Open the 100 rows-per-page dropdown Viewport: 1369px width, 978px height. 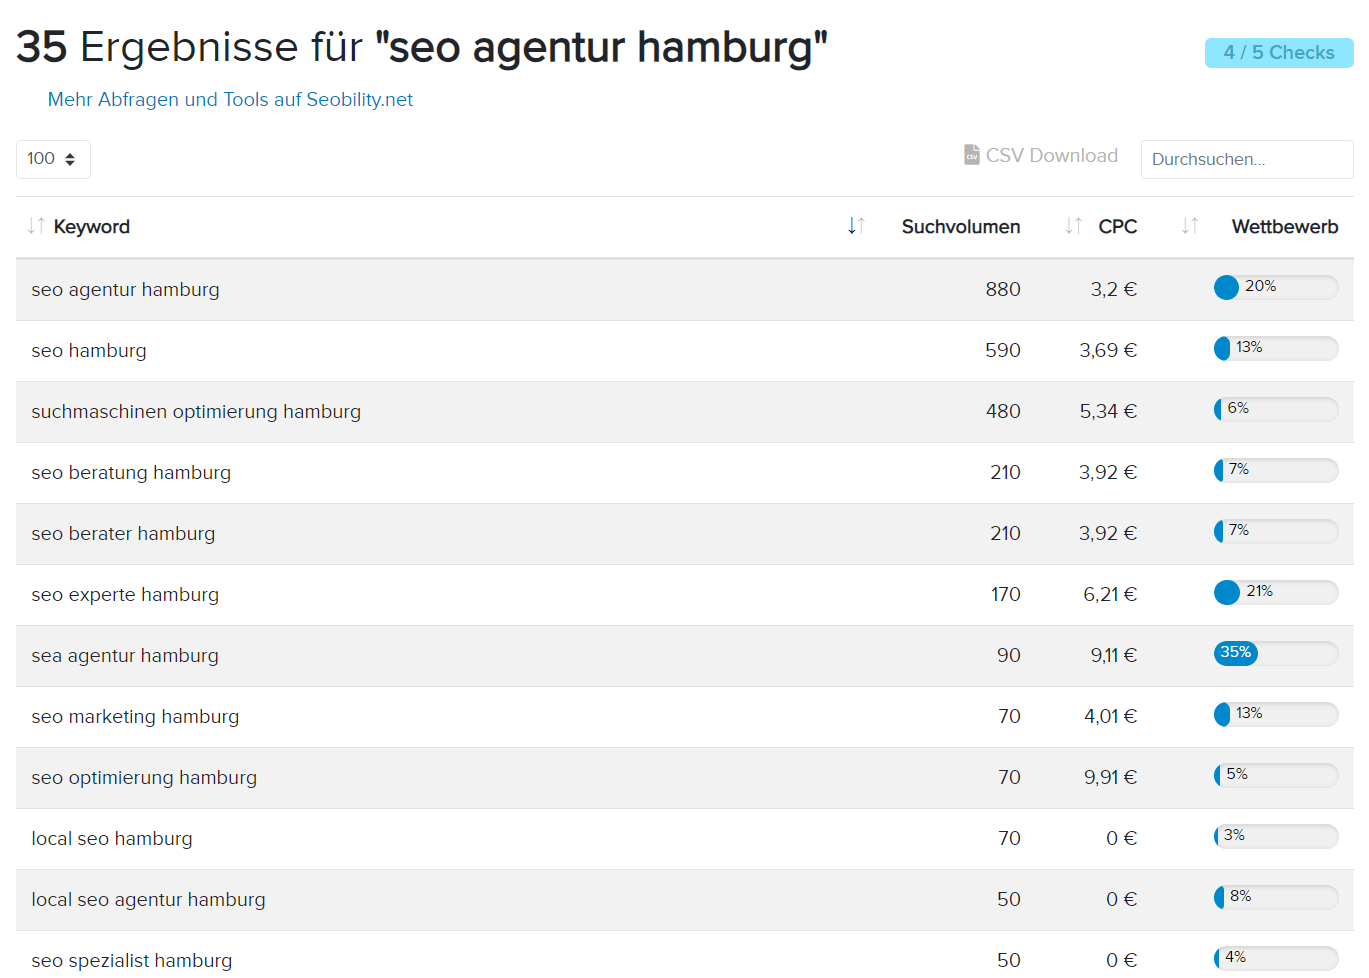(x=53, y=159)
